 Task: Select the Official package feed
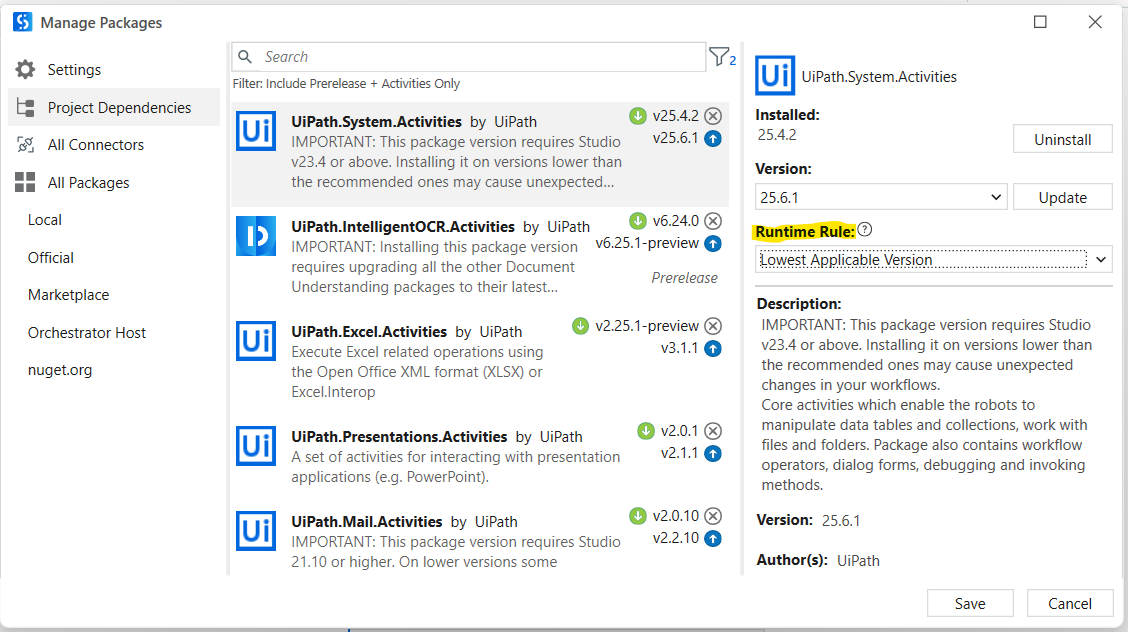point(50,257)
